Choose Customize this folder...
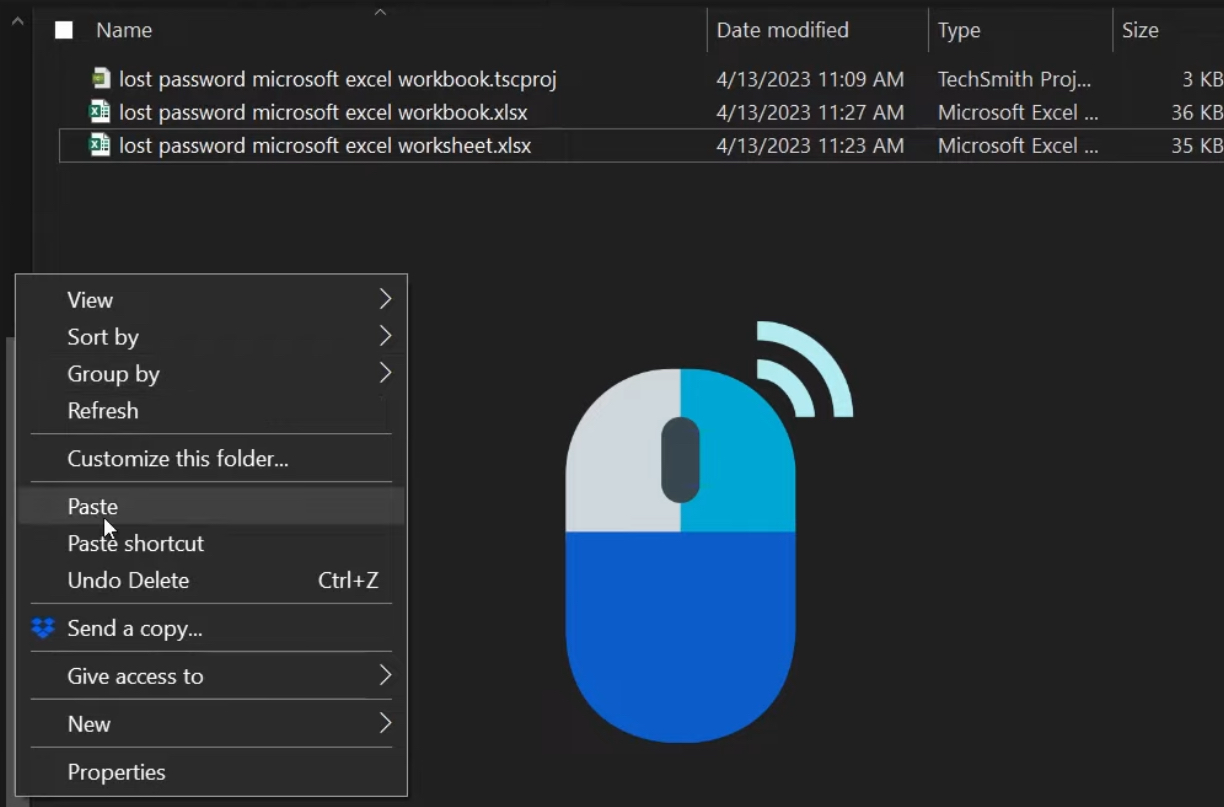 tap(212, 459)
